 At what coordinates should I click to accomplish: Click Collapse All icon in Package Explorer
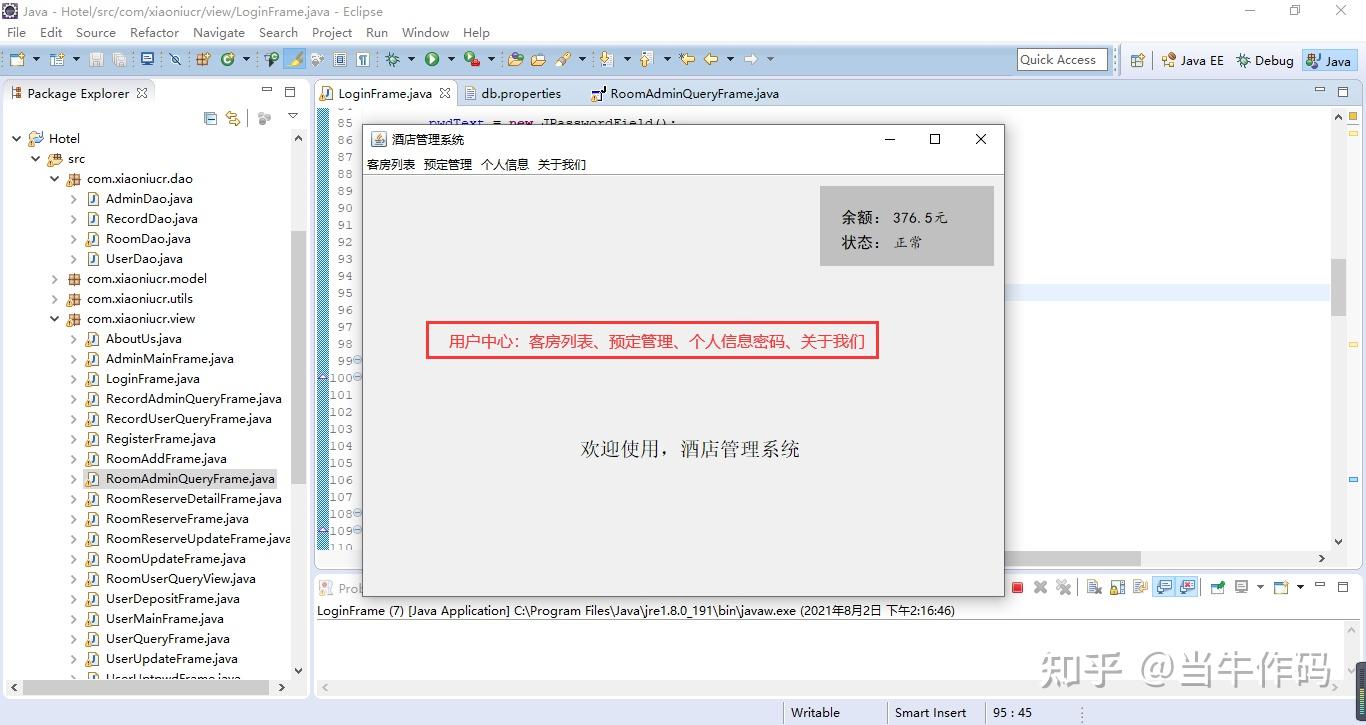[210, 118]
